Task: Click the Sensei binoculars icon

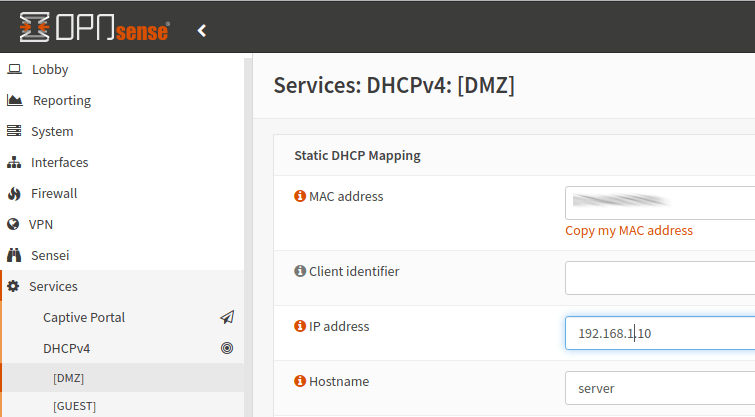Action: (14, 255)
